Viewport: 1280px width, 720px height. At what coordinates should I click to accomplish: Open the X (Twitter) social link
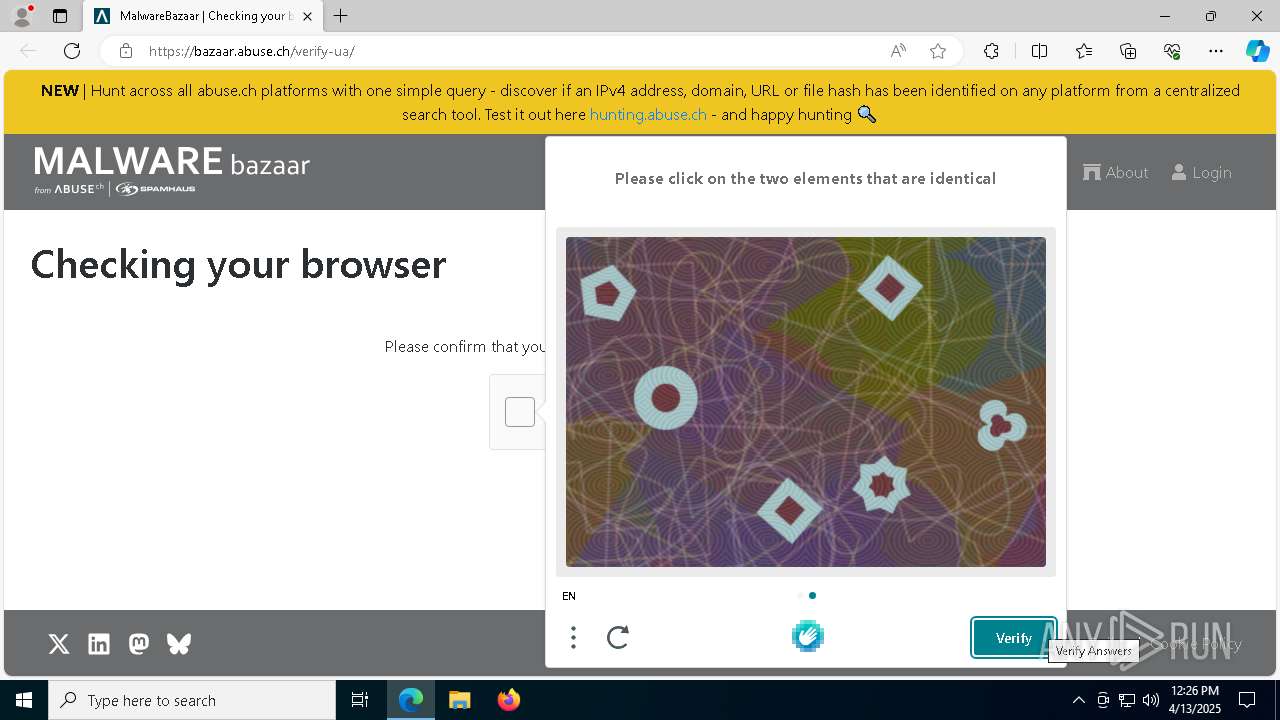(x=59, y=644)
